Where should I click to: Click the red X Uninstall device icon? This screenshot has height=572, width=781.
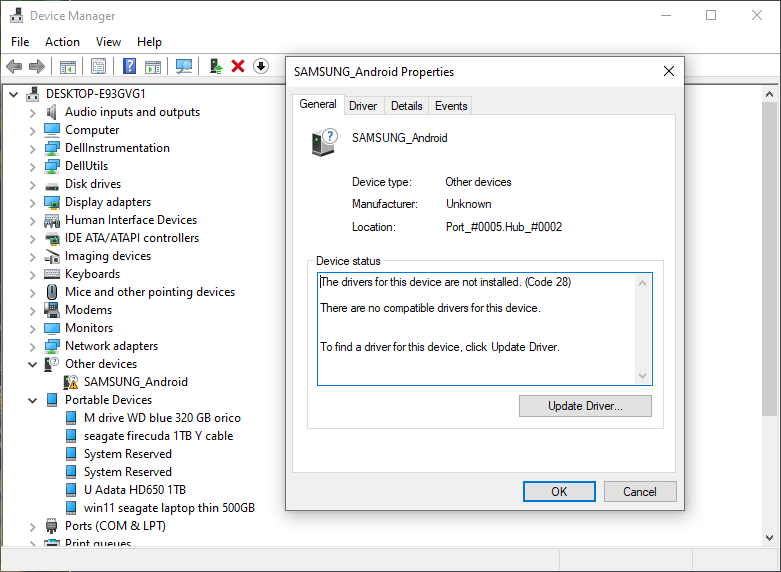pyautogui.click(x=238, y=66)
